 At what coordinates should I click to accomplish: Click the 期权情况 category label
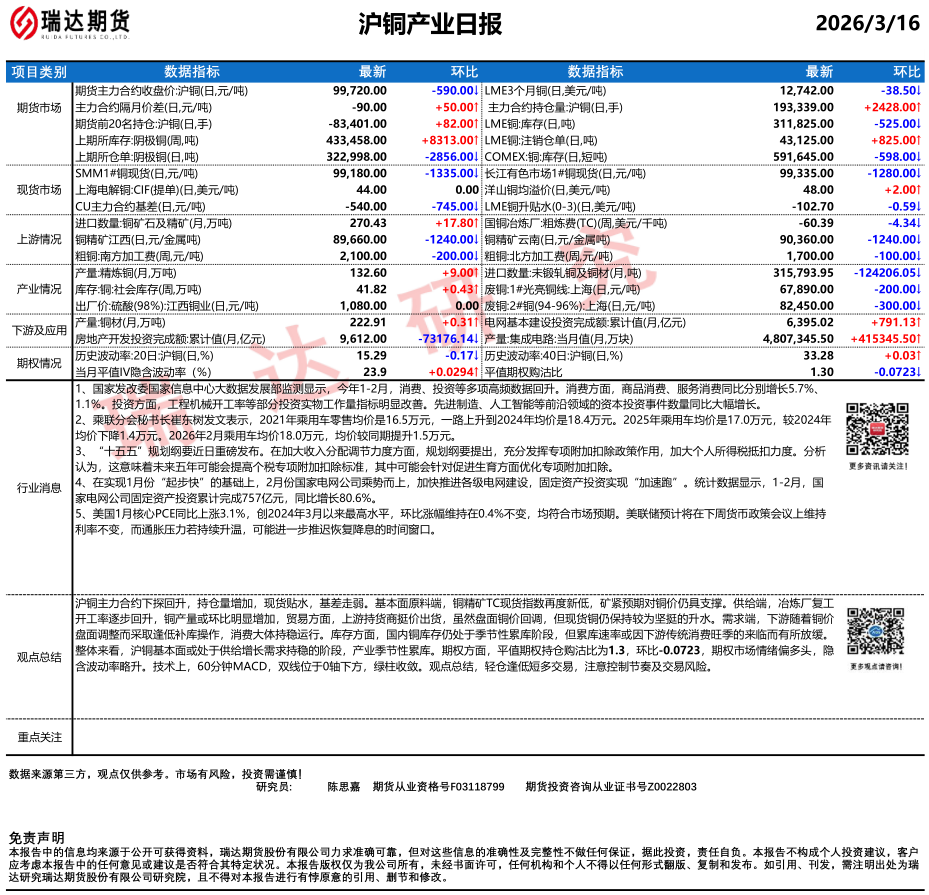pos(39,363)
